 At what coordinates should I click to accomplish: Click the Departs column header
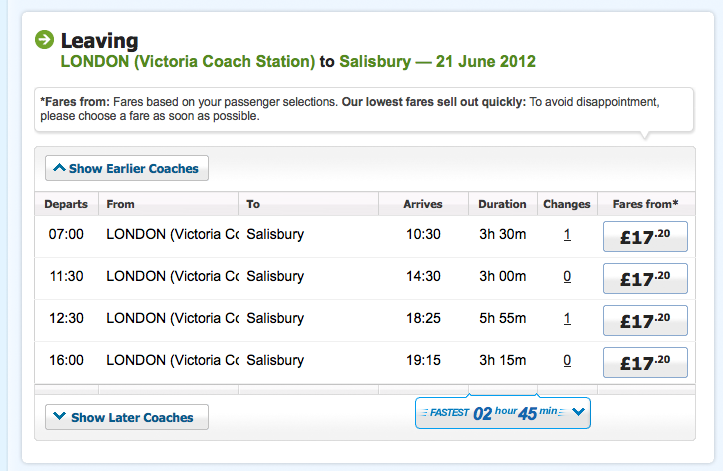pyautogui.click(x=66, y=204)
